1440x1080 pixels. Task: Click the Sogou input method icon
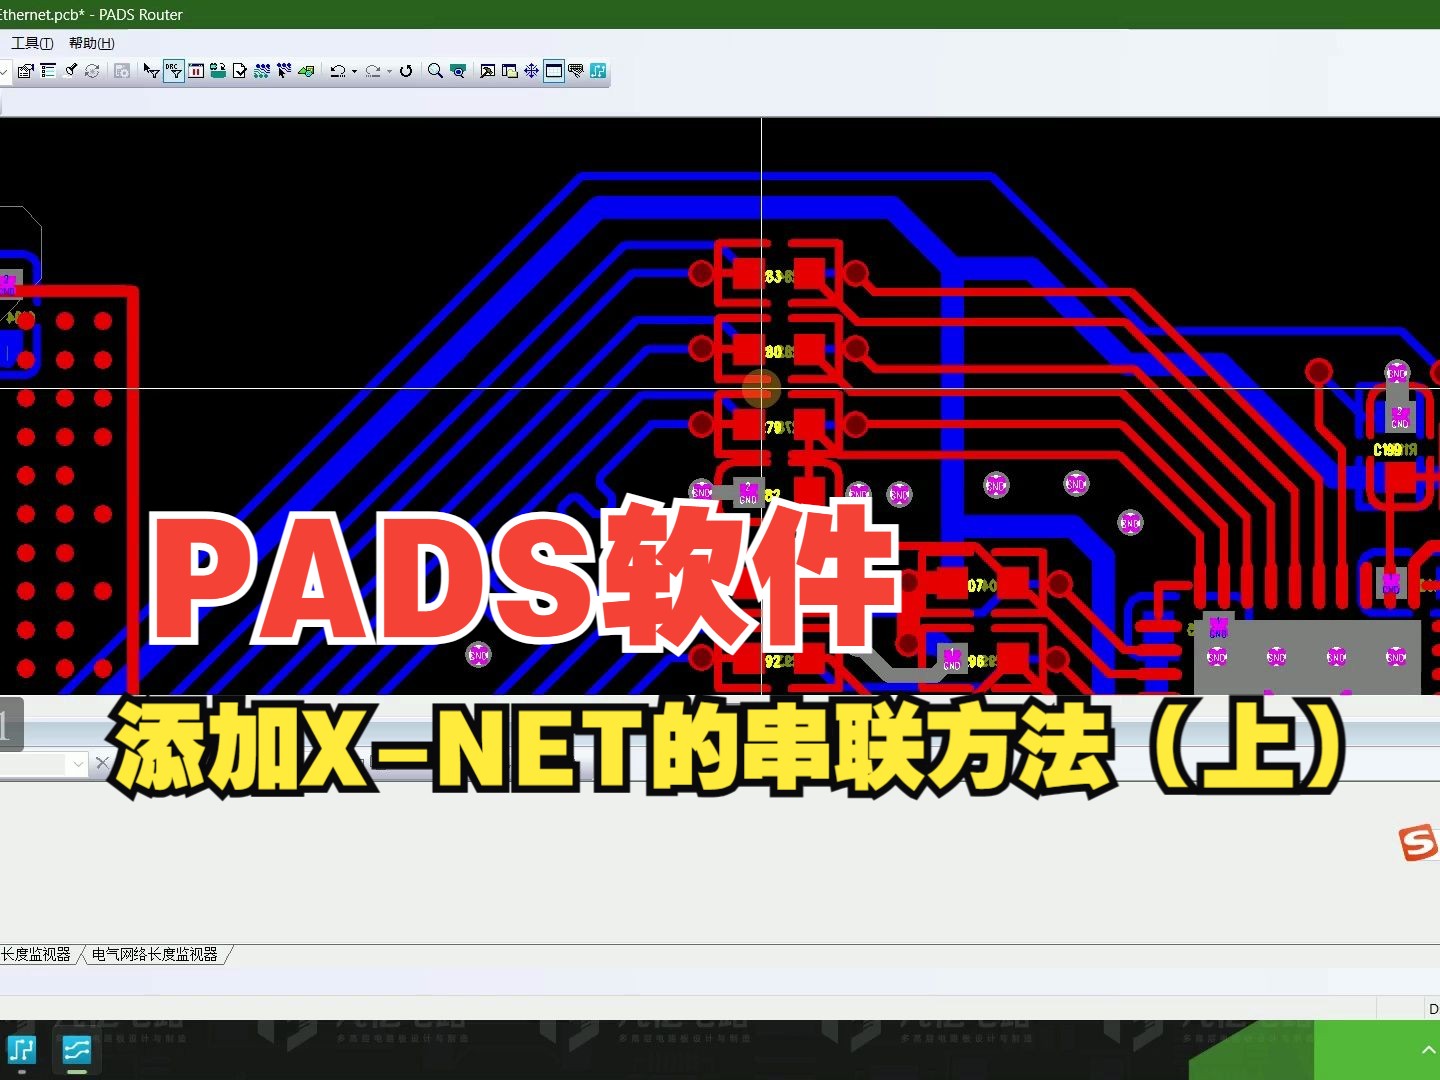(1419, 842)
